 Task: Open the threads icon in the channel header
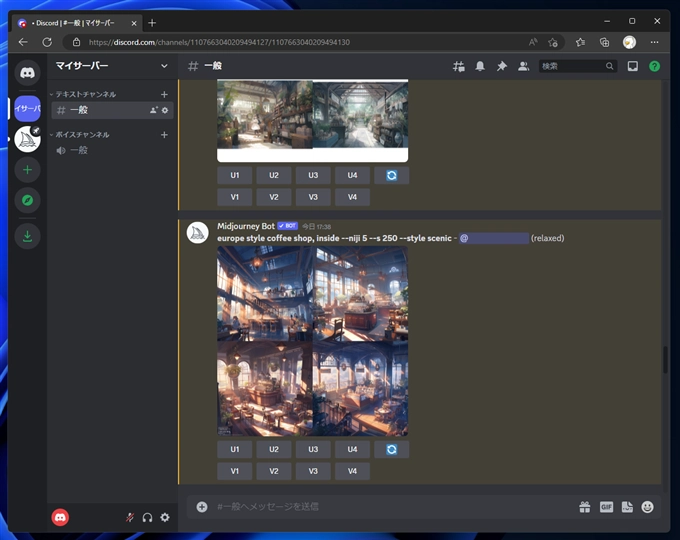pyautogui.click(x=458, y=66)
